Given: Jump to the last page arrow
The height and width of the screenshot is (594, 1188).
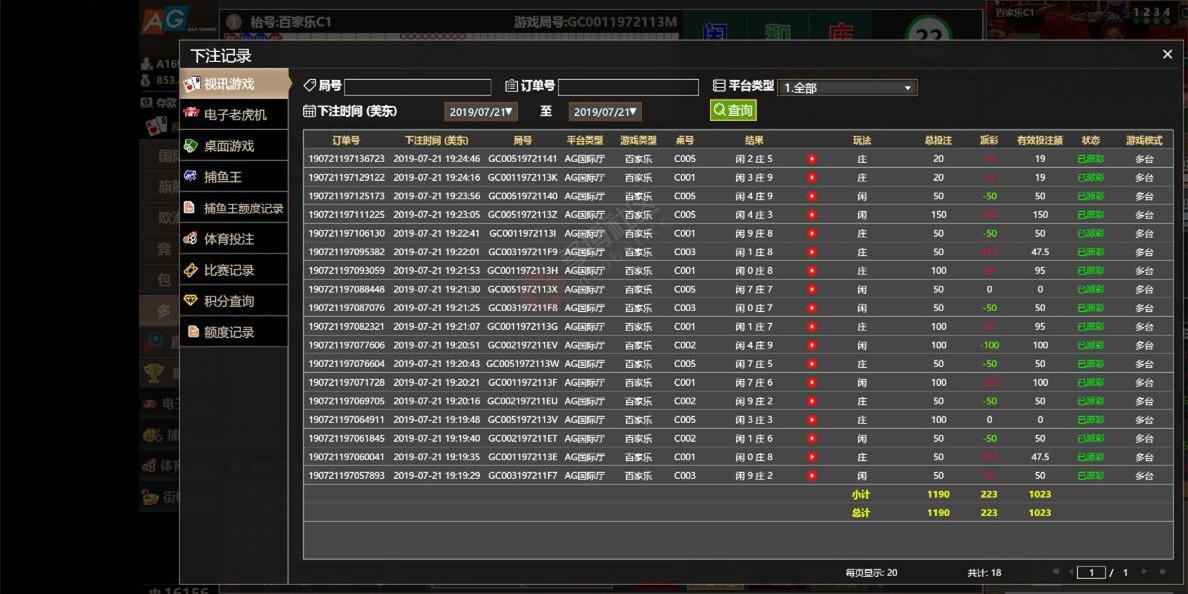Looking at the screenshot, I should pos(1165,571).
